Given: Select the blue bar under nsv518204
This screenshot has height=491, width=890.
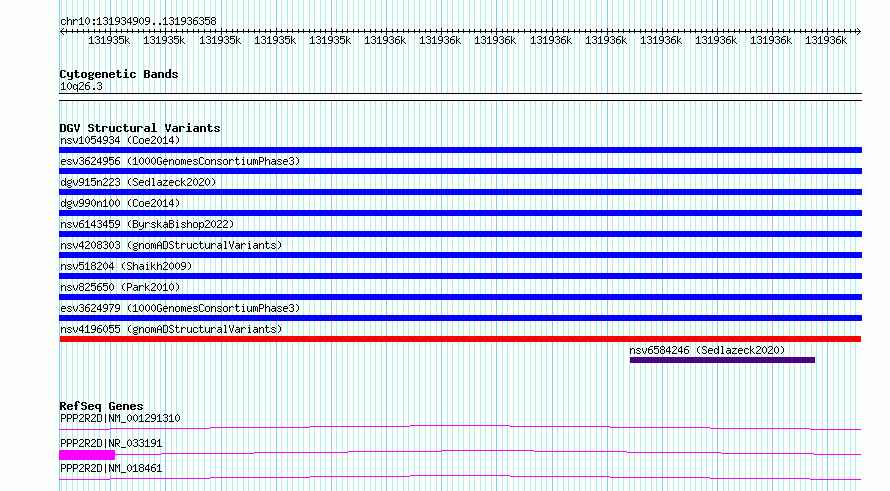Looking at the screenshot, I should pyautogui.click(x=460, y=276).
